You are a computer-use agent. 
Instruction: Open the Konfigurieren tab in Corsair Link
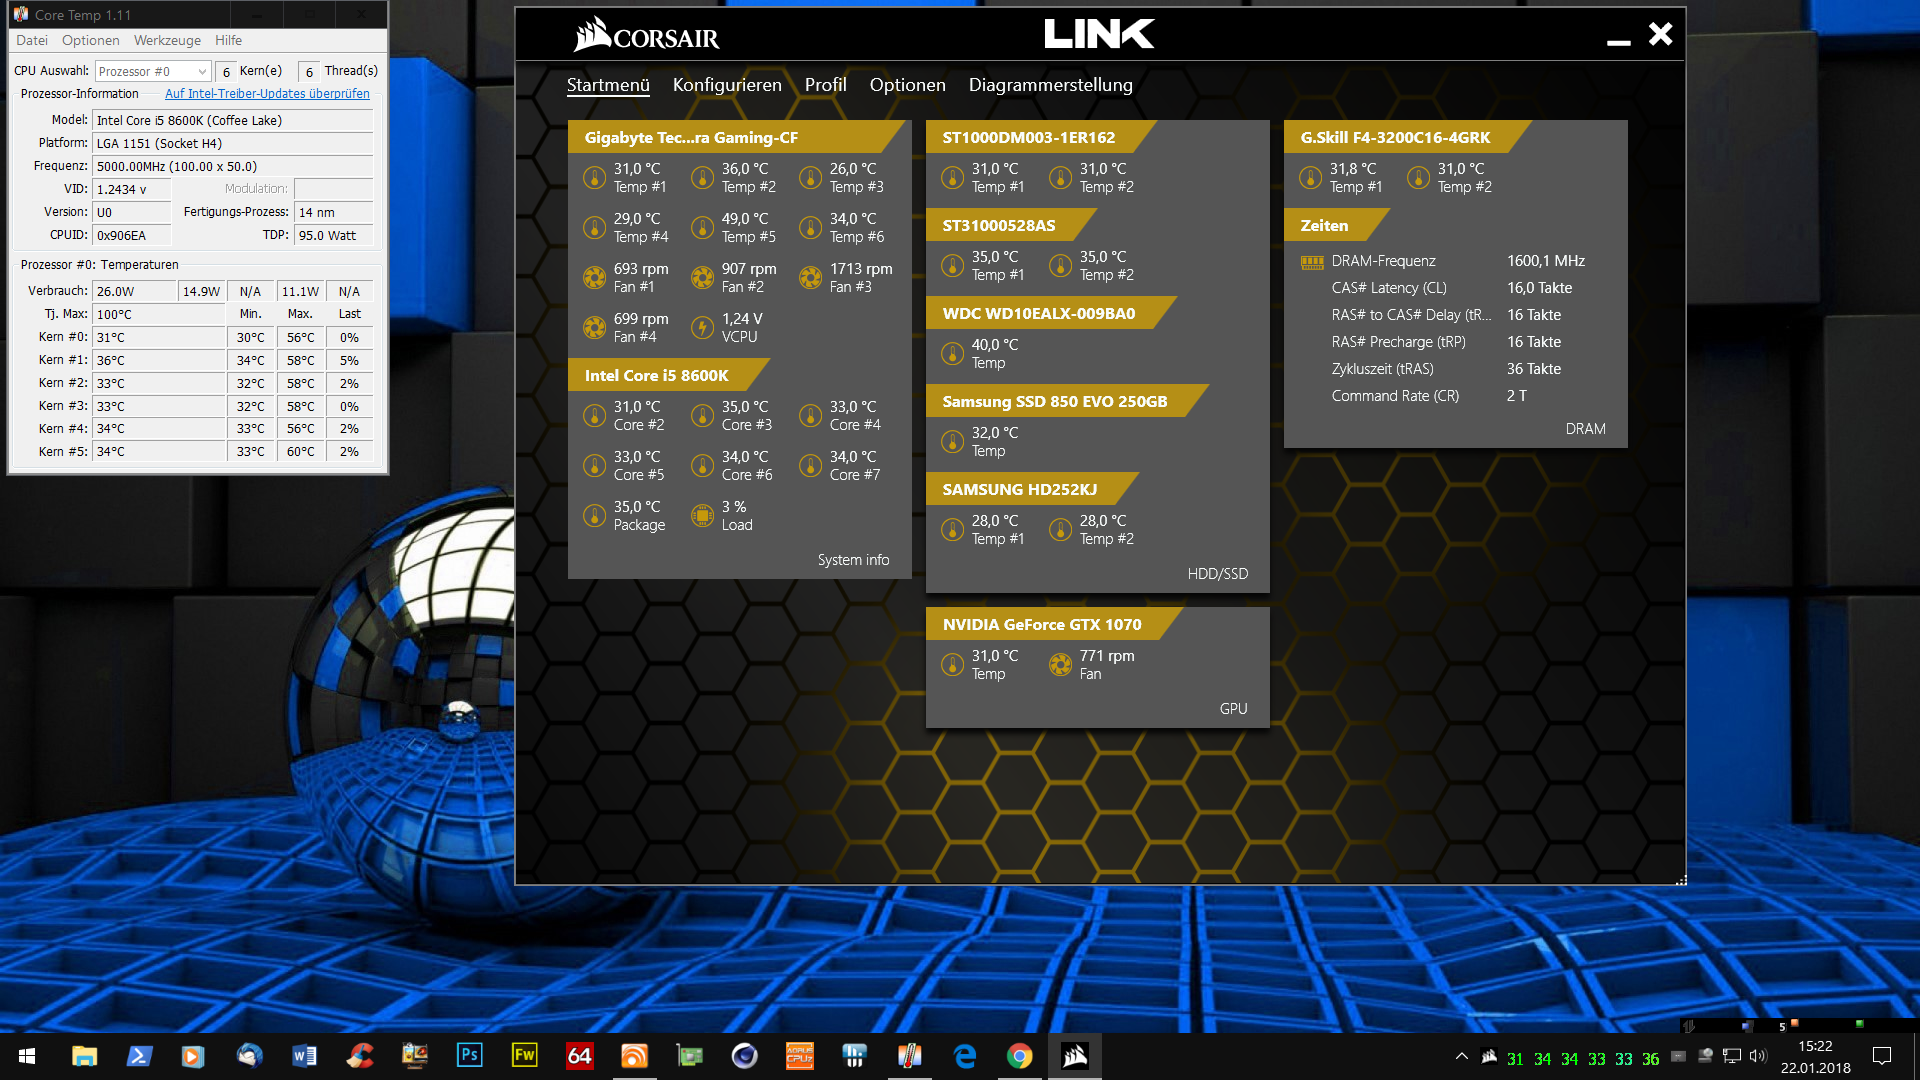(727, 85)
